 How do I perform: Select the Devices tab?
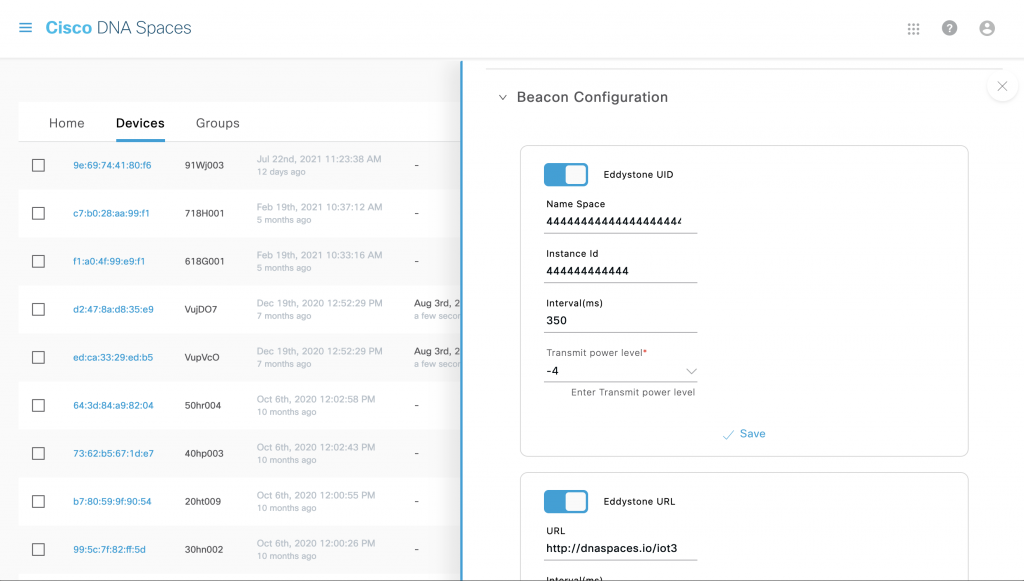139,123
